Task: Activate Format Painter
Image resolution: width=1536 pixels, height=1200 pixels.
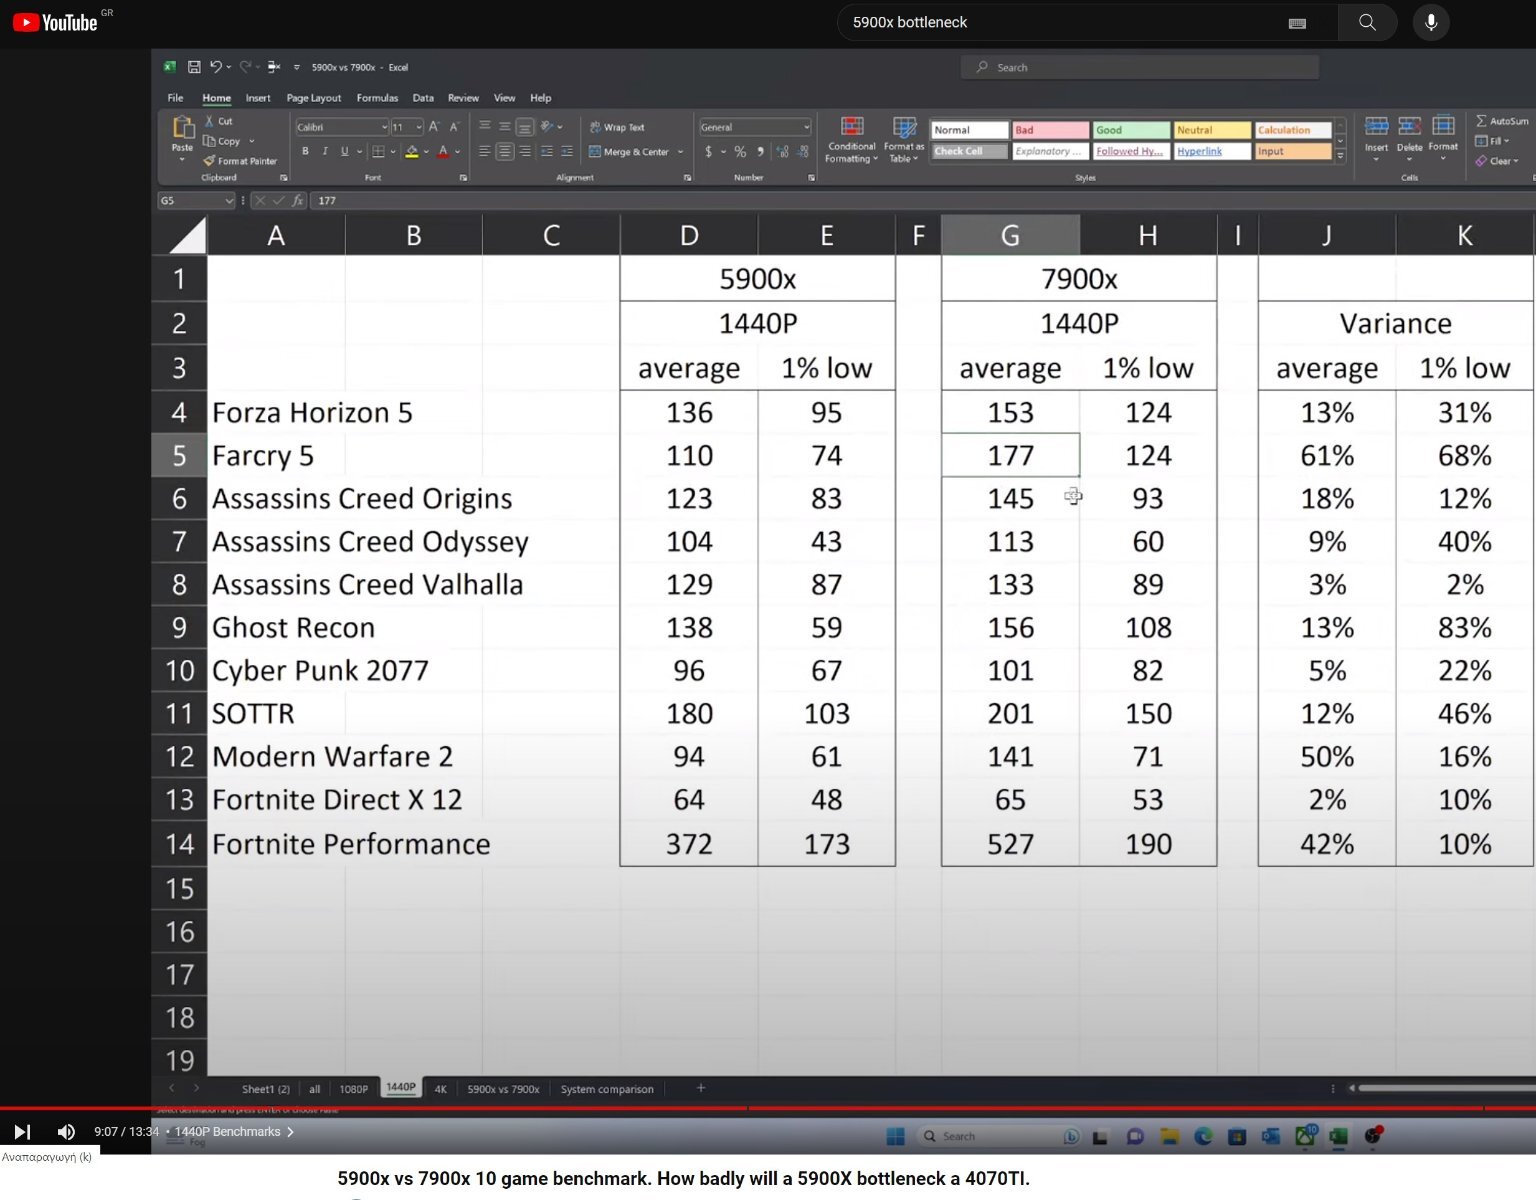Action: tap(240, 161)
